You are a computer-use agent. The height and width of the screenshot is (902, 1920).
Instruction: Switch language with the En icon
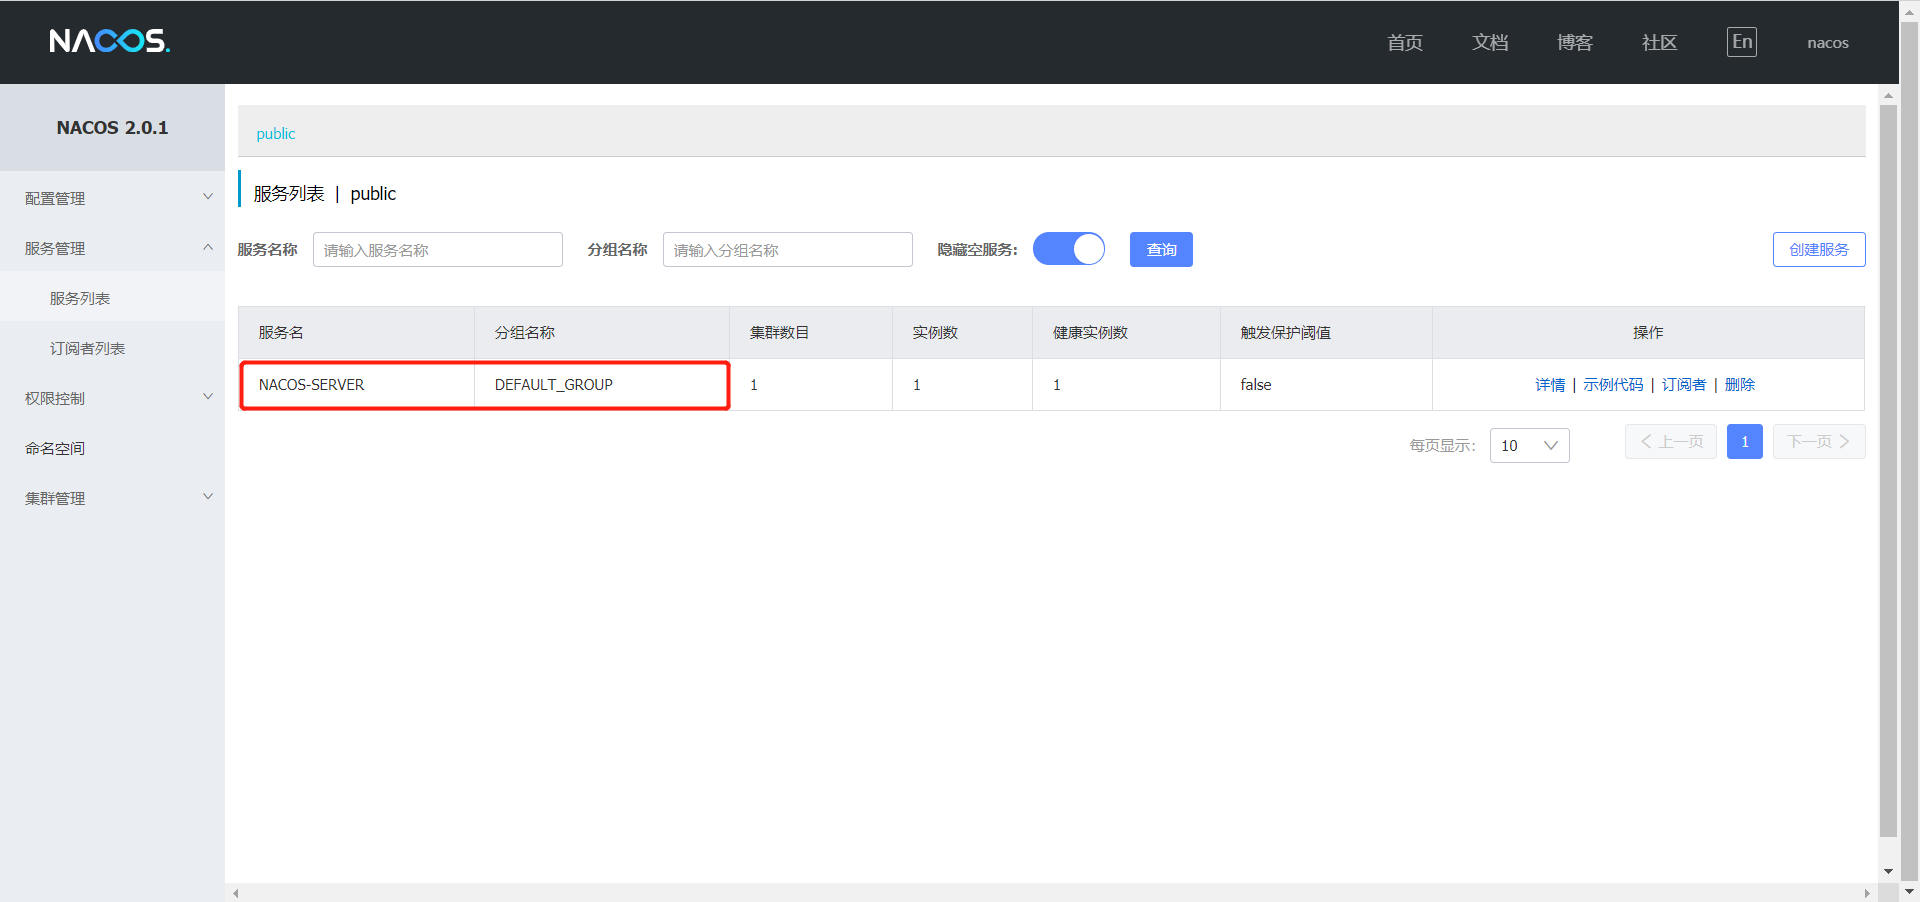[x=1742, y=42]
